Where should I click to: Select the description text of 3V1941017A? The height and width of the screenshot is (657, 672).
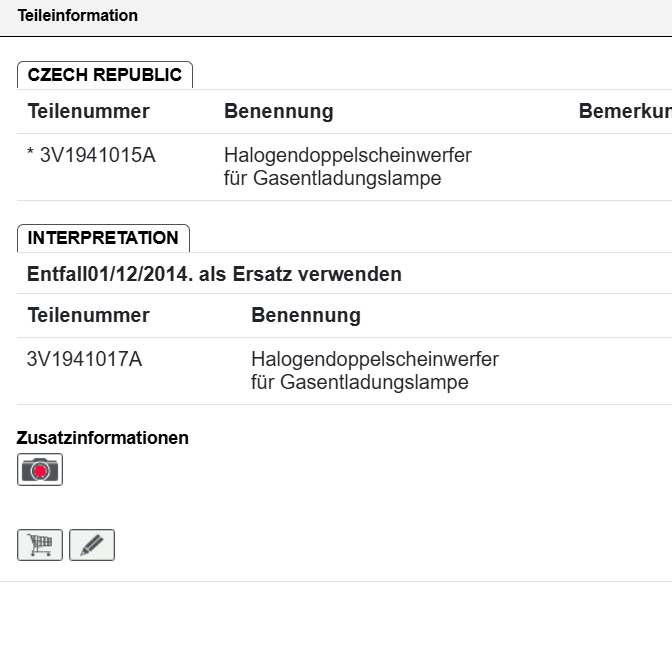(374, 371)
